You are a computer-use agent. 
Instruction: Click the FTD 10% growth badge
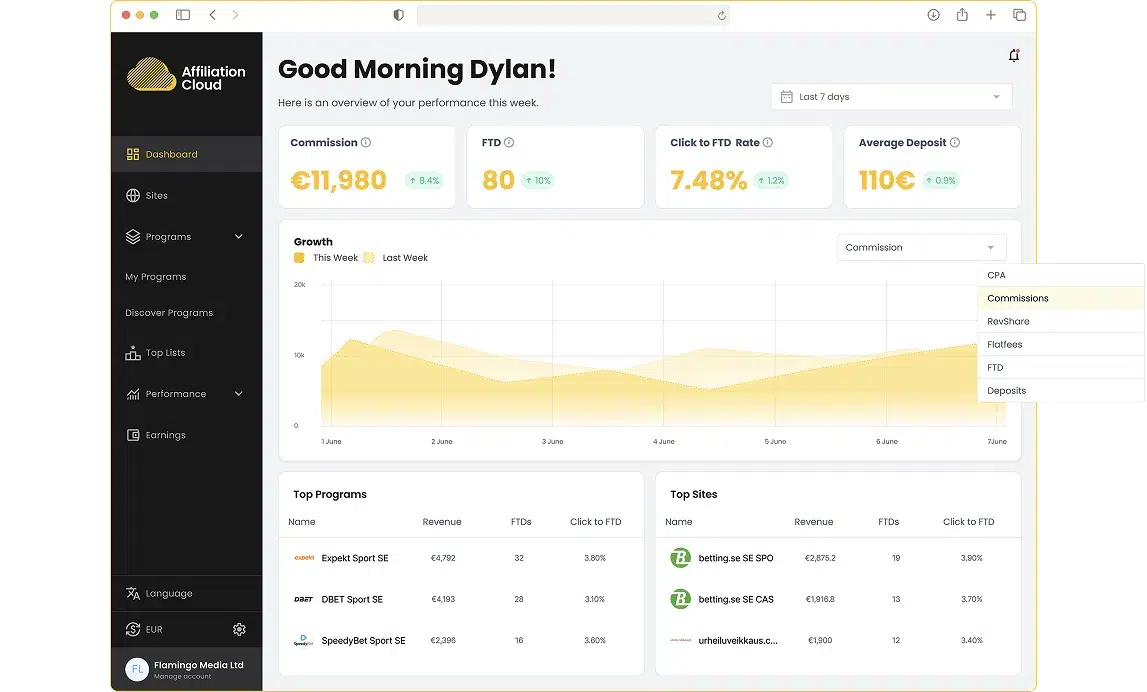point(538,181)
